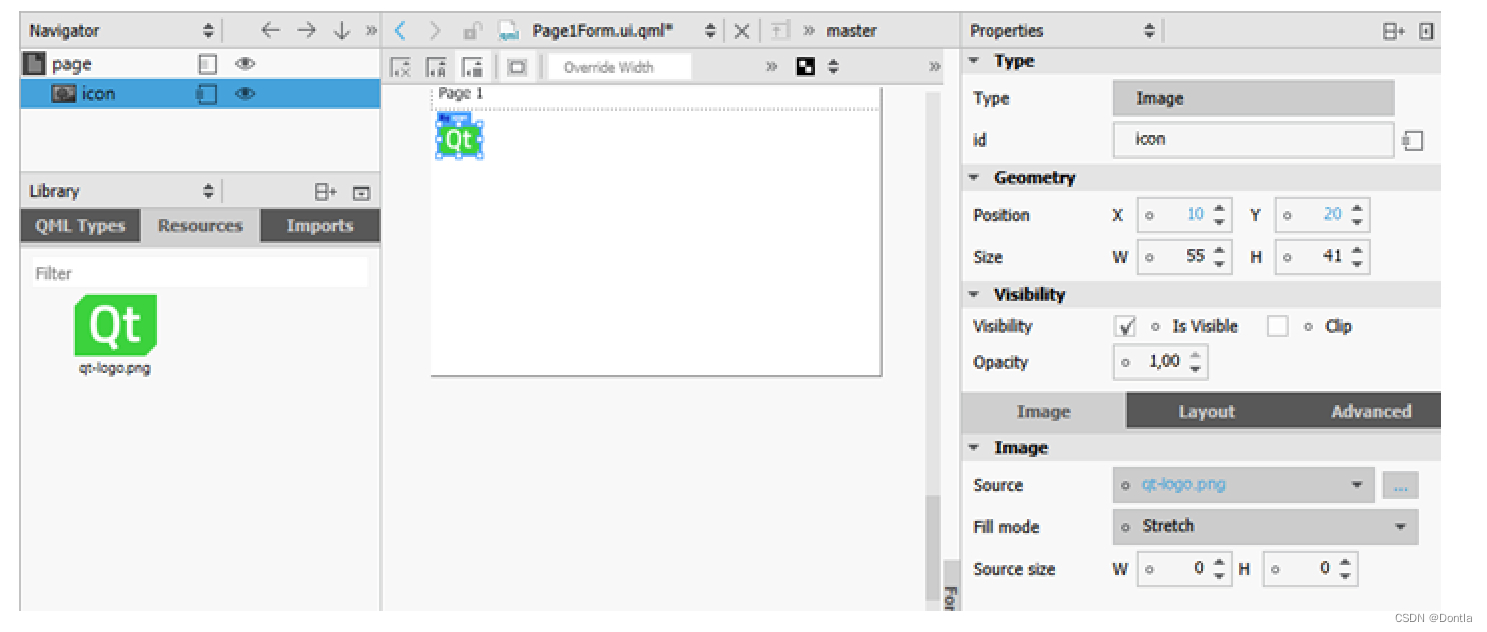The width and height of the screenshot is (1487, 632).
Task: Click the browse button beside Source
Action: coord(1400,486)
